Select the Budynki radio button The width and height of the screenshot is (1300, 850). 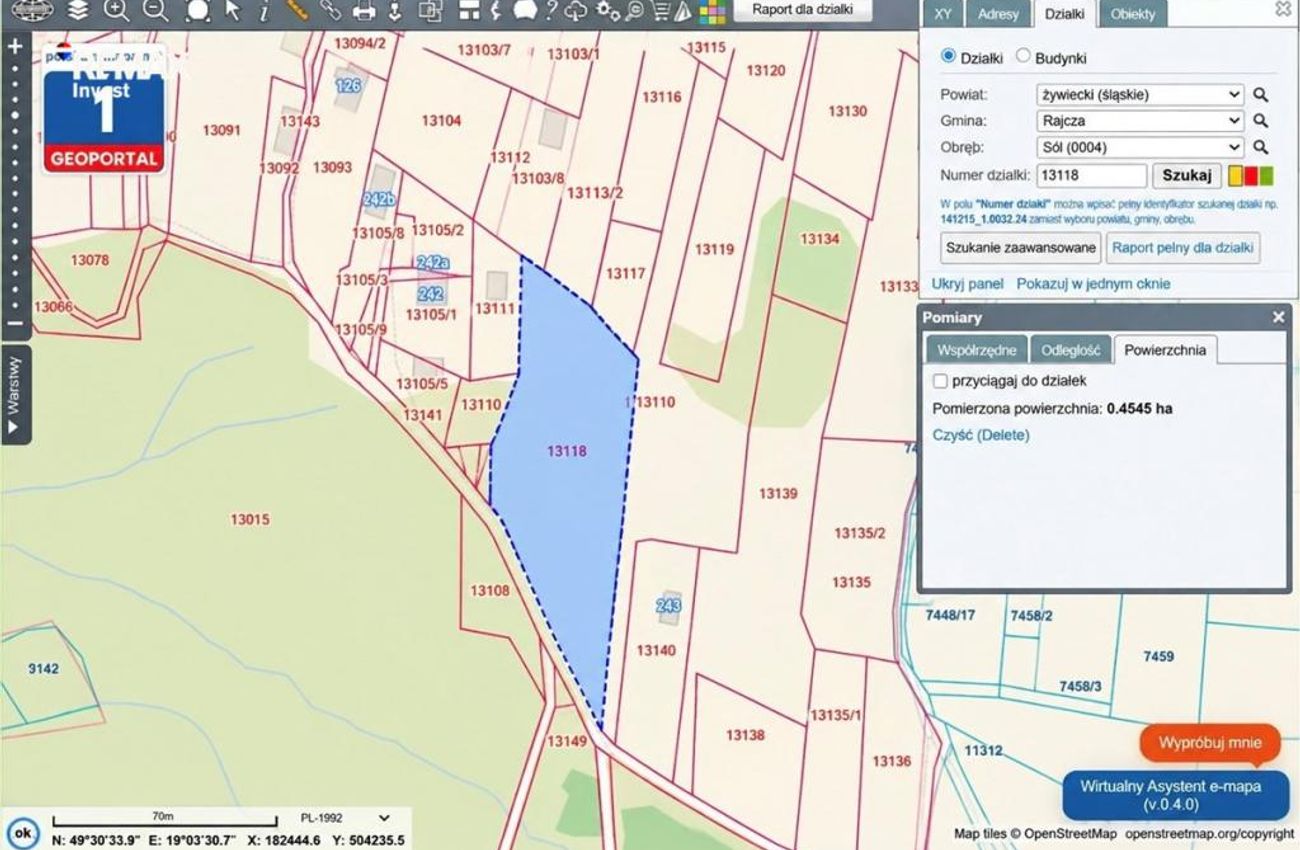1022,57
